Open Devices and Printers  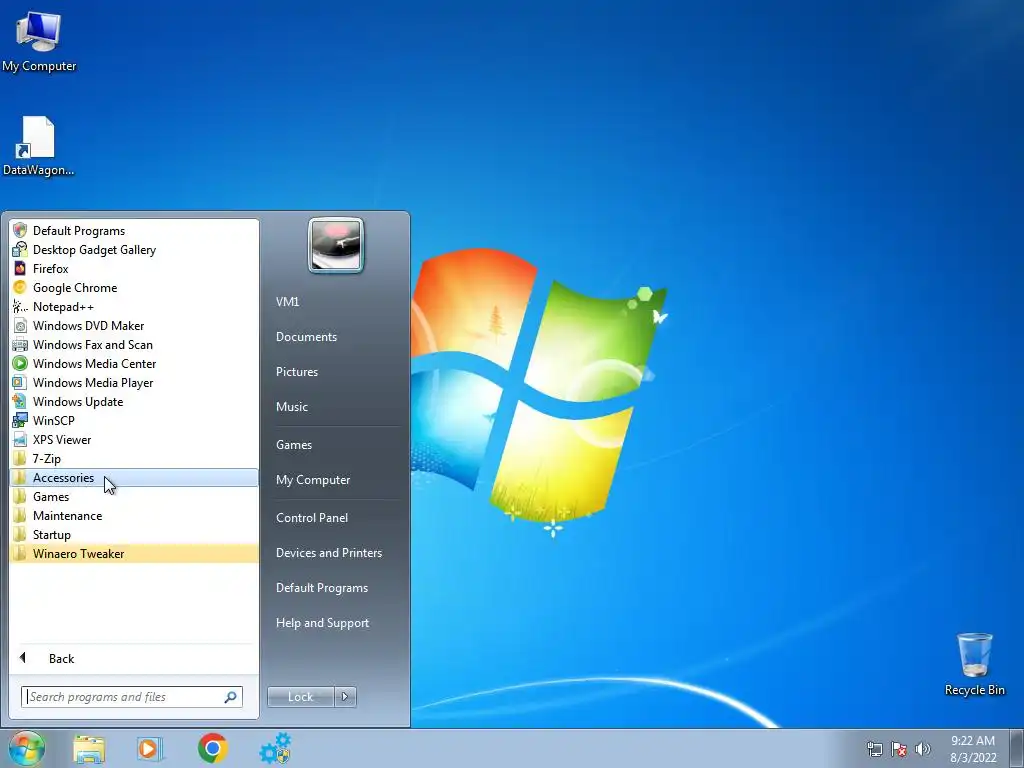point(328,552)
